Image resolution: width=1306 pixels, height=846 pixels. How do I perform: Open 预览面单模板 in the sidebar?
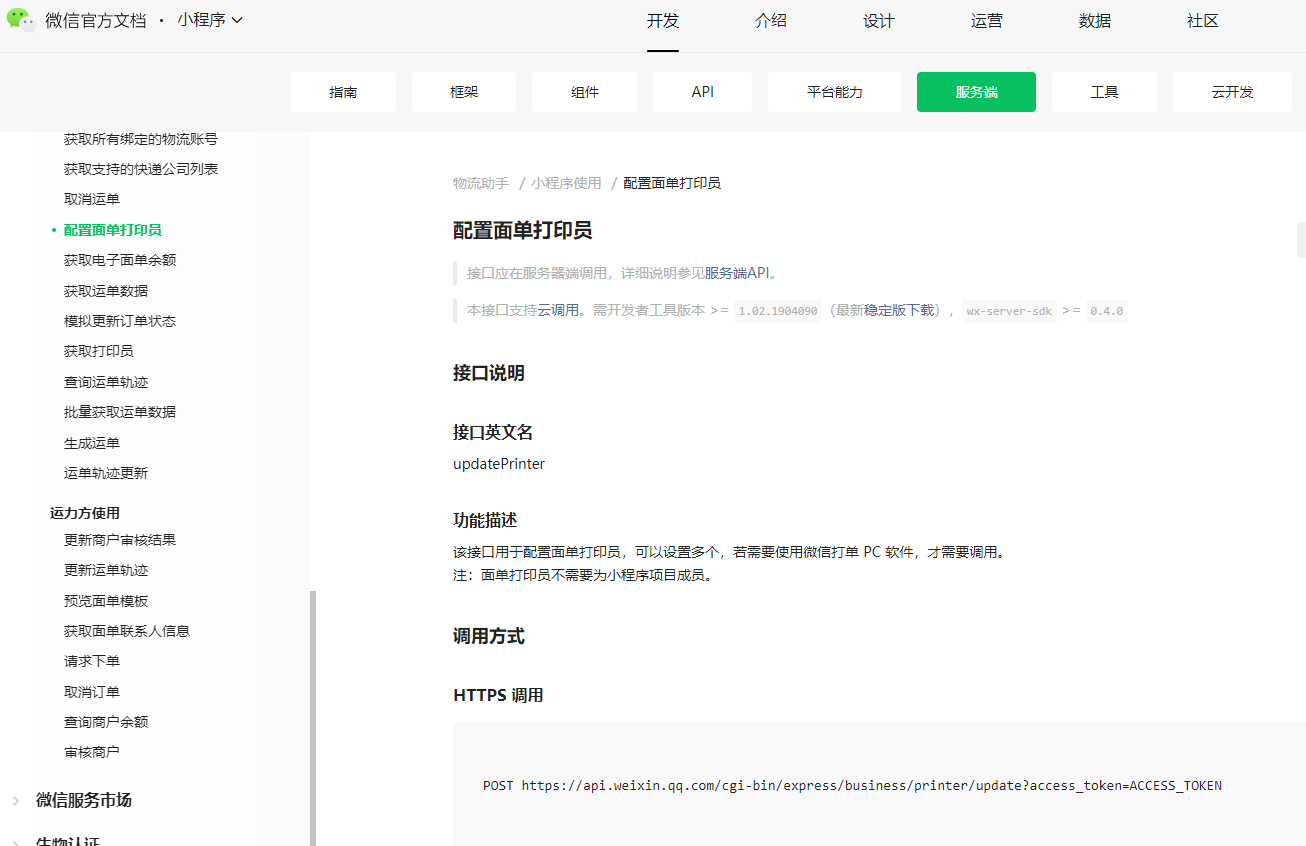(106, 601)
